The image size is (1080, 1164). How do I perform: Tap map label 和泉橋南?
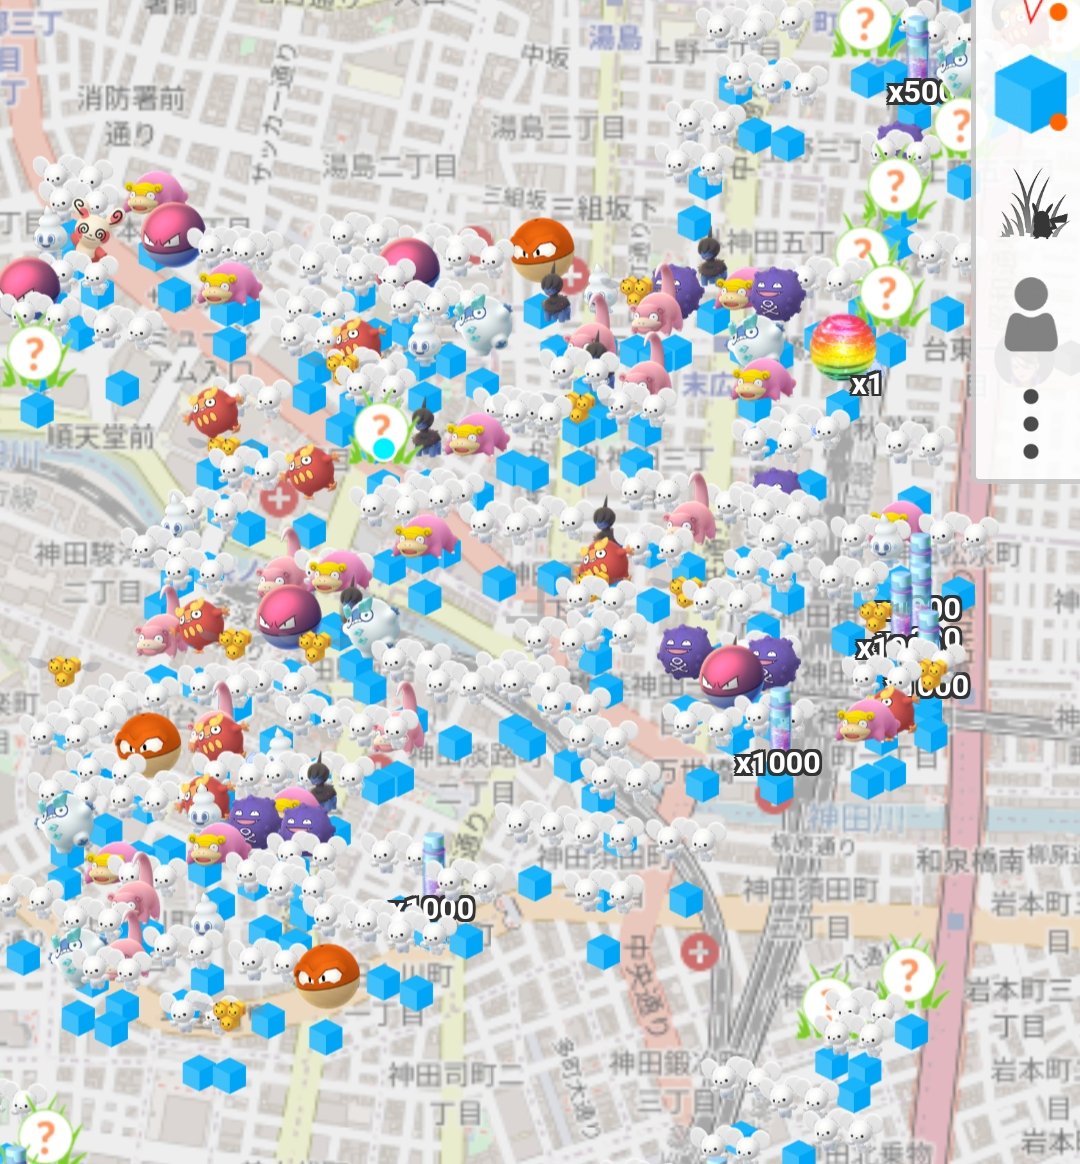pyautogui.click(x=969, y=860)
